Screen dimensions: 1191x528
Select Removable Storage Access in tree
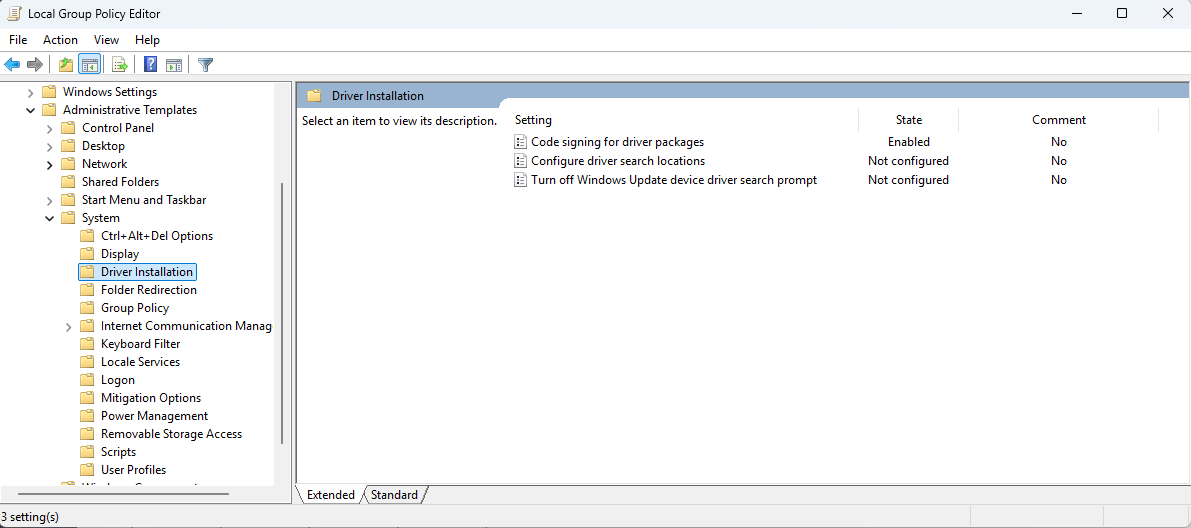(172, 435)
